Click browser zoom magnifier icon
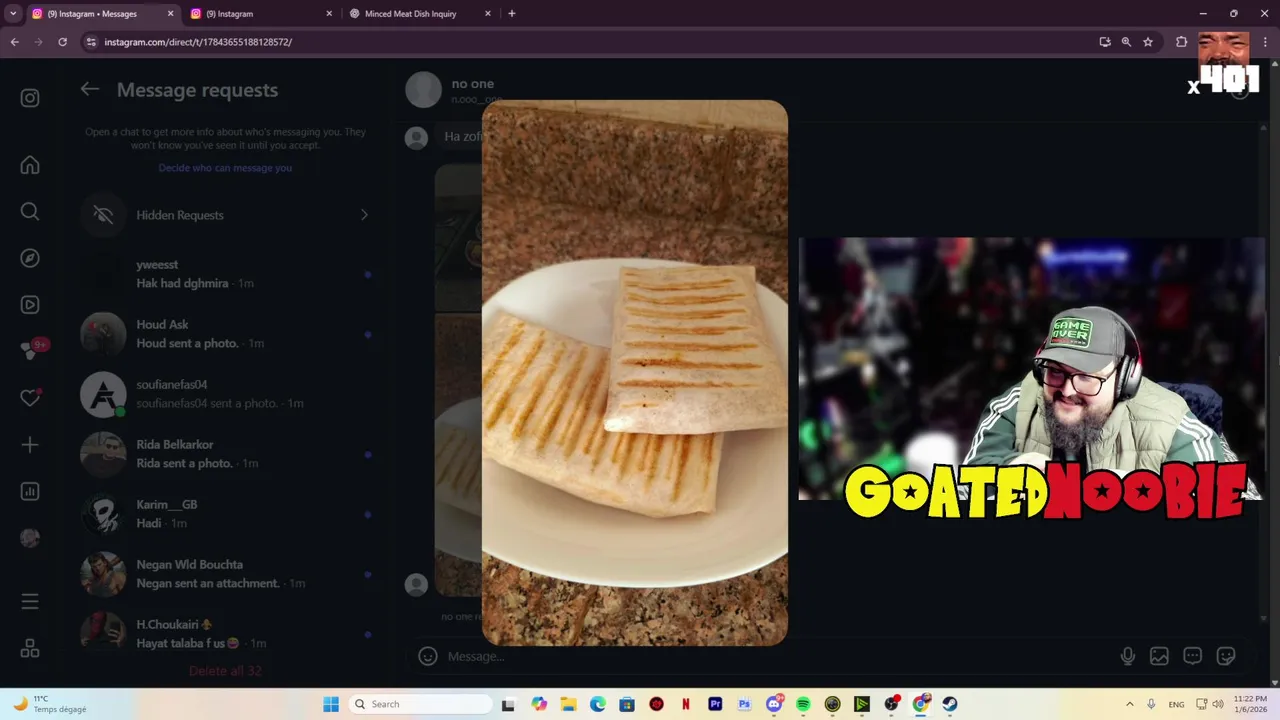The width and height of the screenshot is (1280, 720). tap(1126, 42)
